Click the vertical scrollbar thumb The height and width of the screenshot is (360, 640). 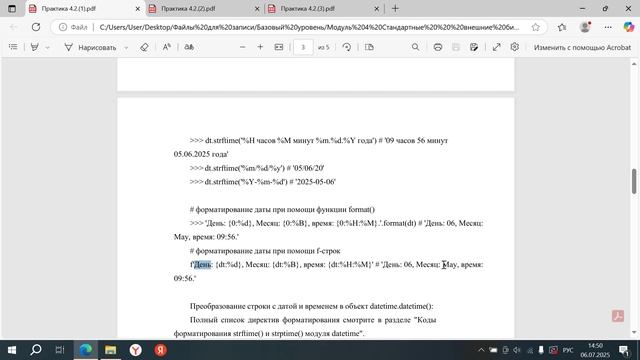pos(634,181)
